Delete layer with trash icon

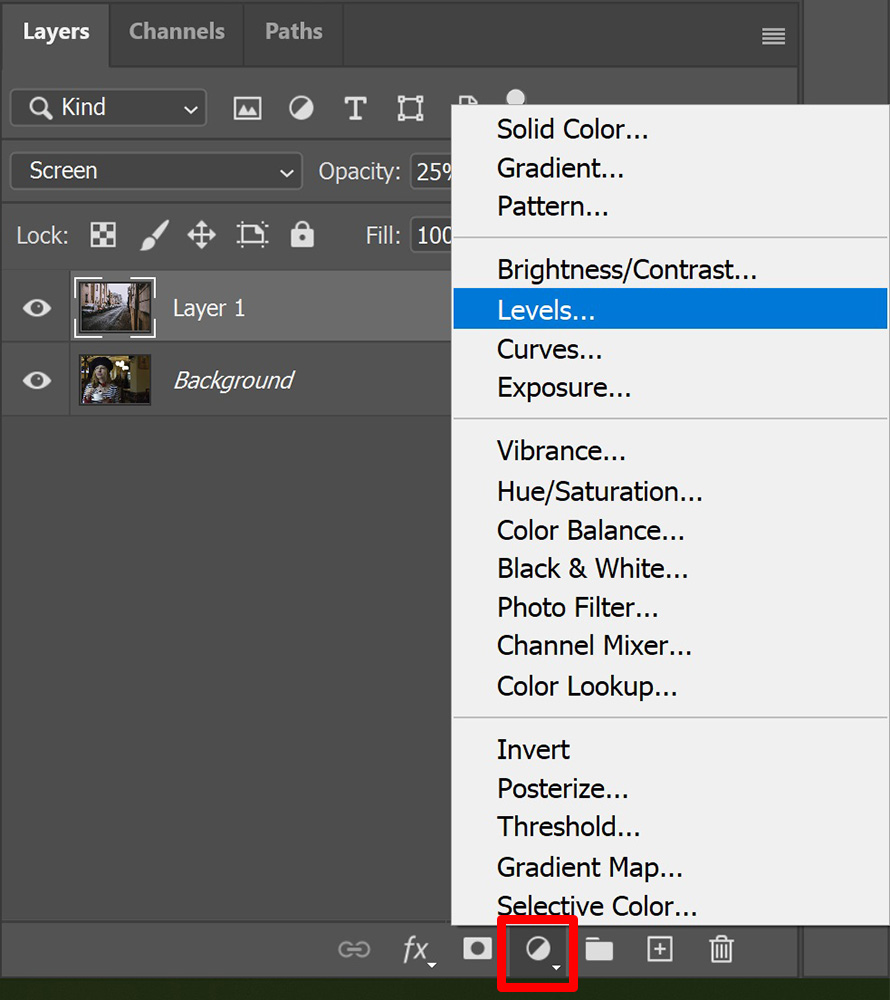(722, 949)
